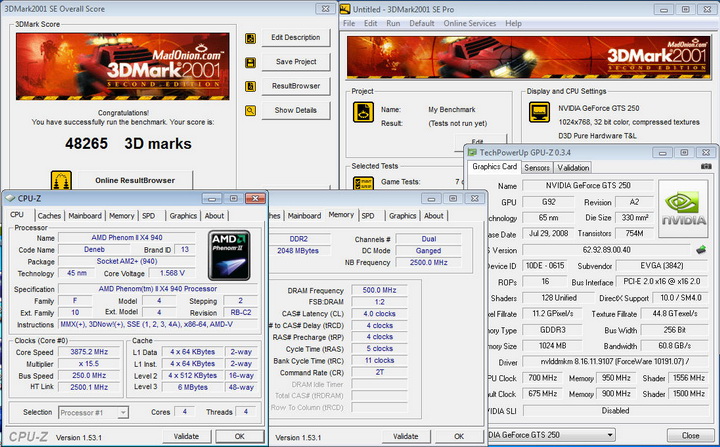Click the GPU-Z BIOS Version field

click(x=606, y=250)
